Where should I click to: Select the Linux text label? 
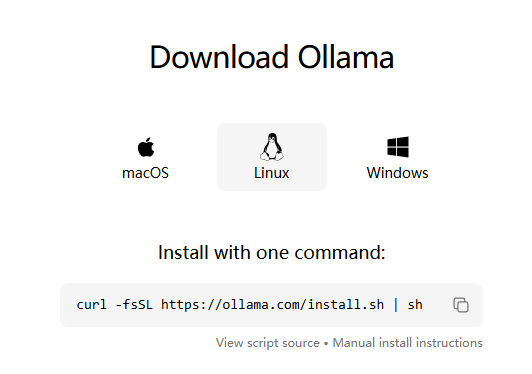[272, 173]
